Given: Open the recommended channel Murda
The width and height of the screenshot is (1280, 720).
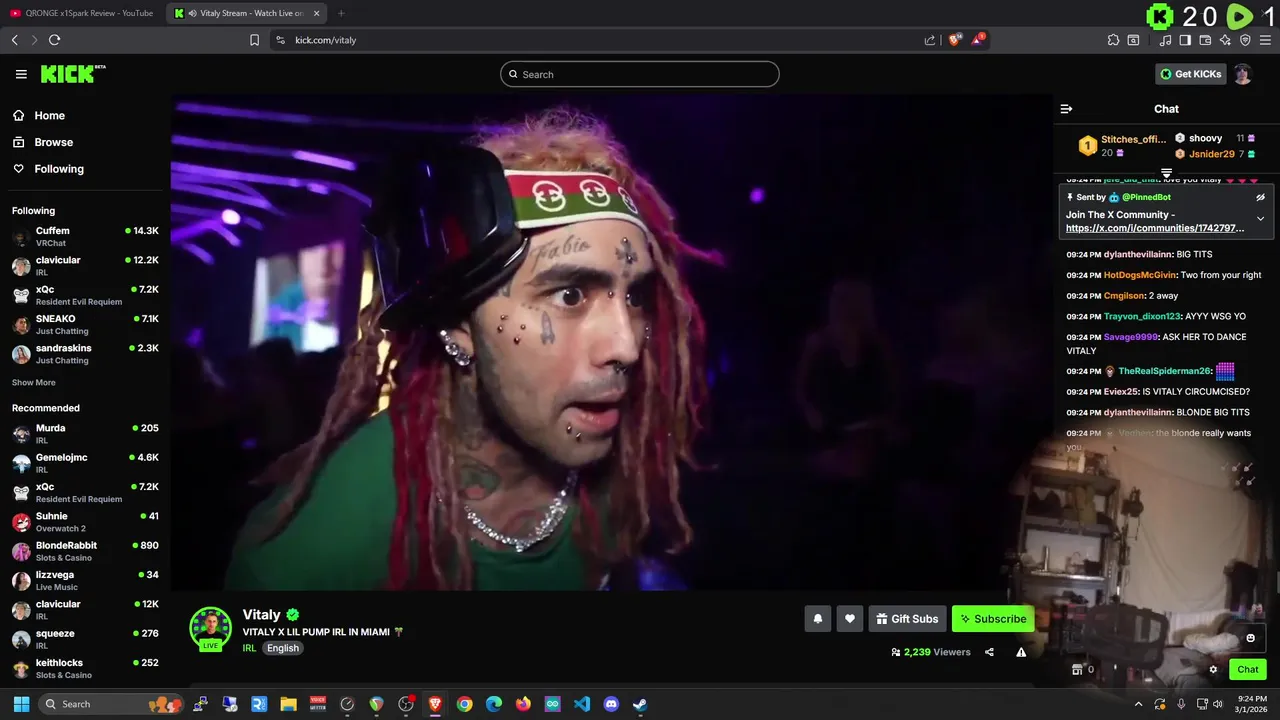Looking at the screenshot, I should click(85, 434).
